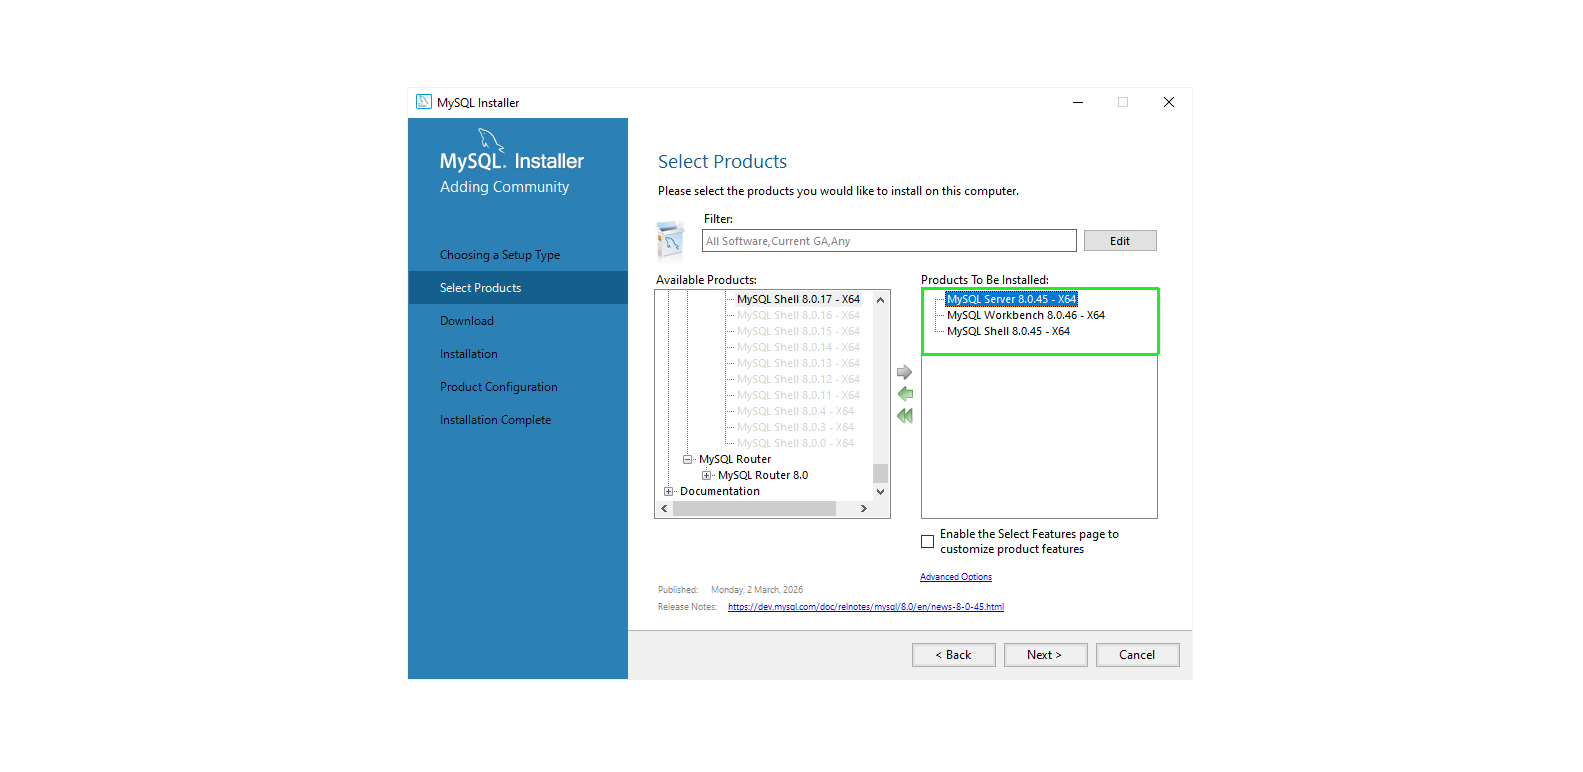Click the Filter text field
The image size is (1583, 772).
tap(889, 241)
